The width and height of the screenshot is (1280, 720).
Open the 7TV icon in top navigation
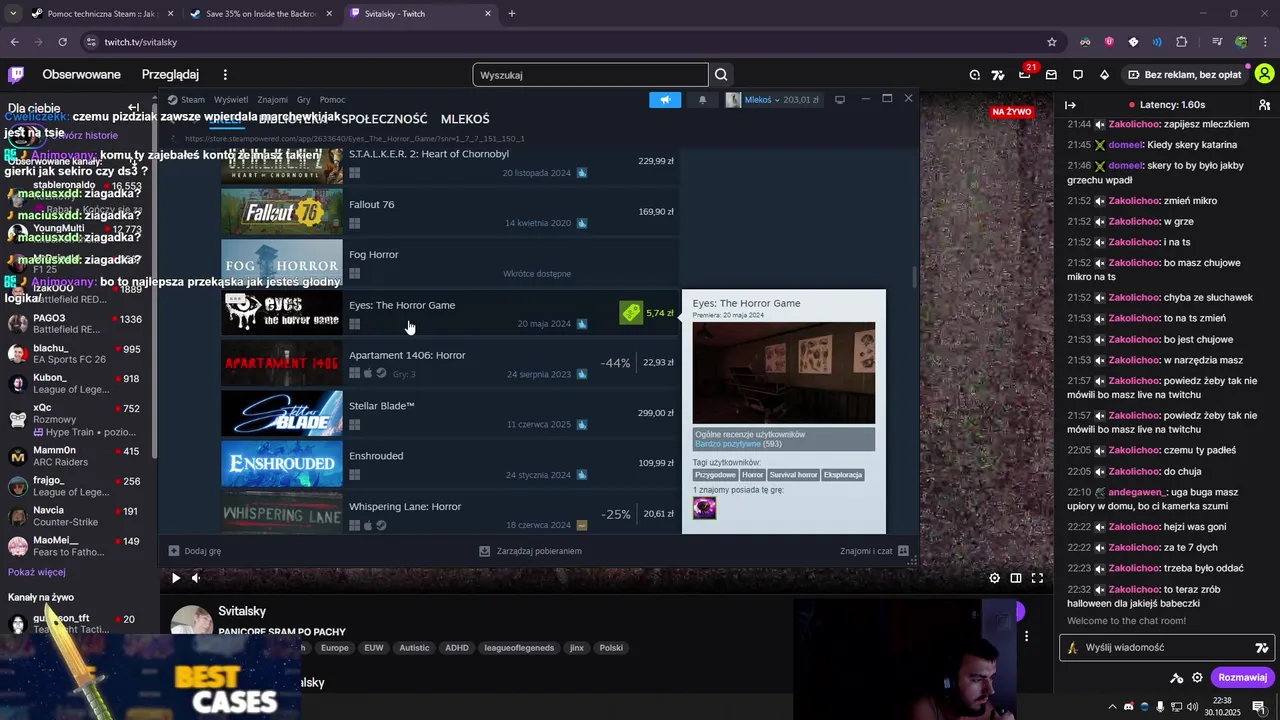click(x=998, y=74)
